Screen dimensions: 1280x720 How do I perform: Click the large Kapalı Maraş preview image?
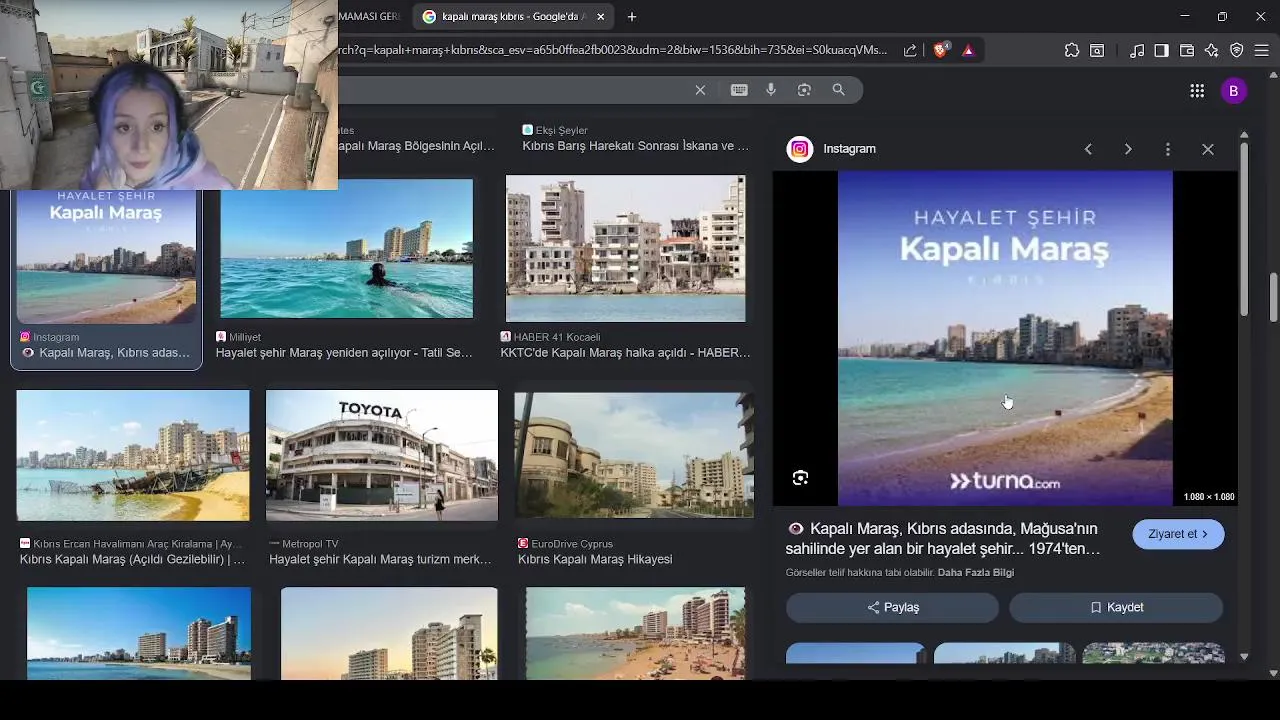(1005, 338)
